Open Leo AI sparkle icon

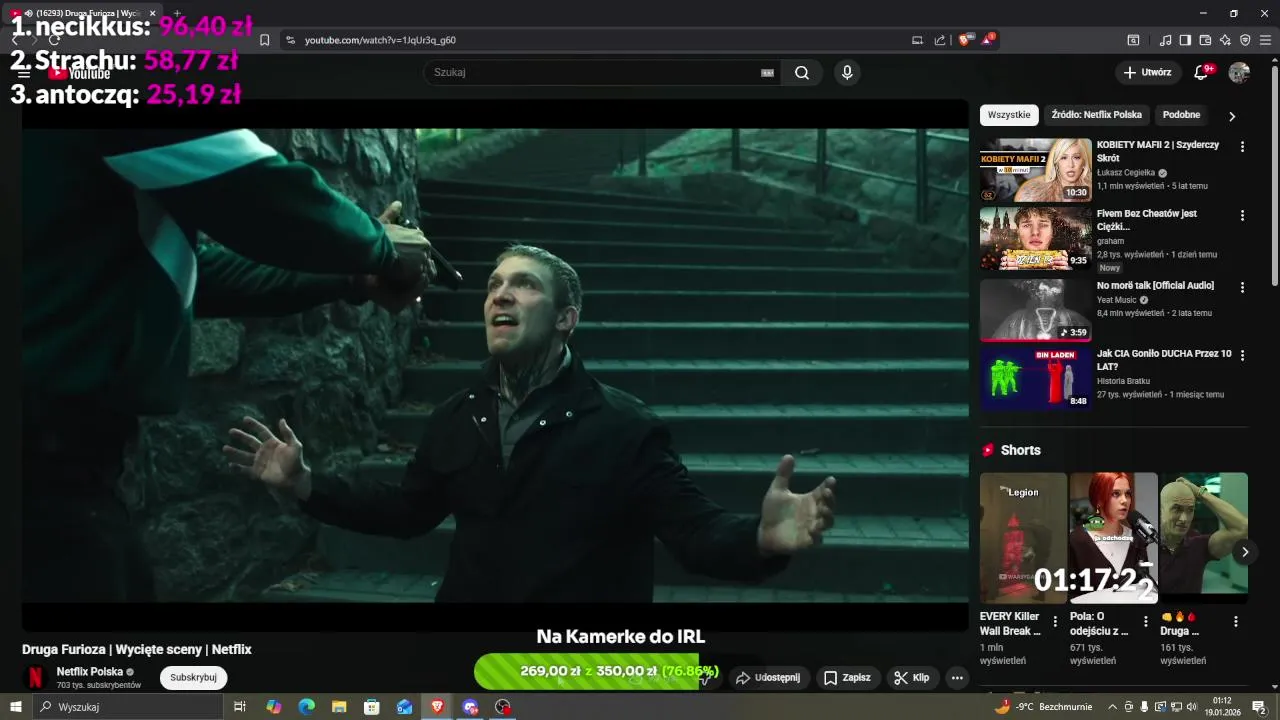[1225, 40]
